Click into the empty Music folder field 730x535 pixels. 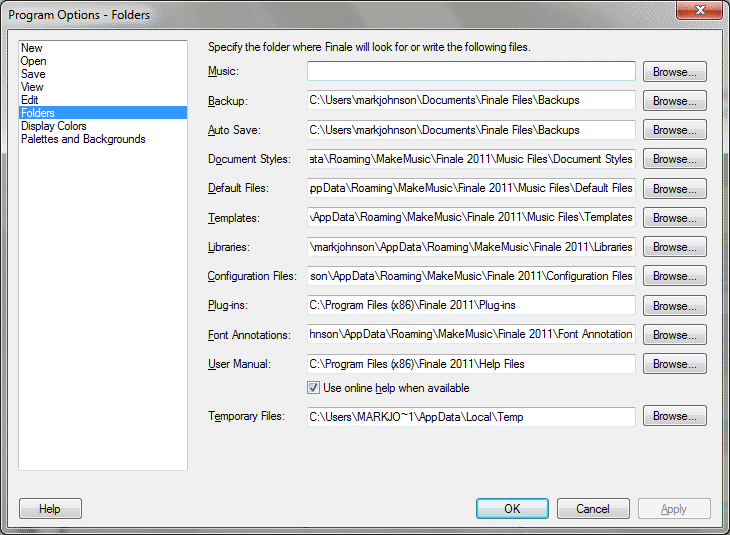tap(471, 71)
